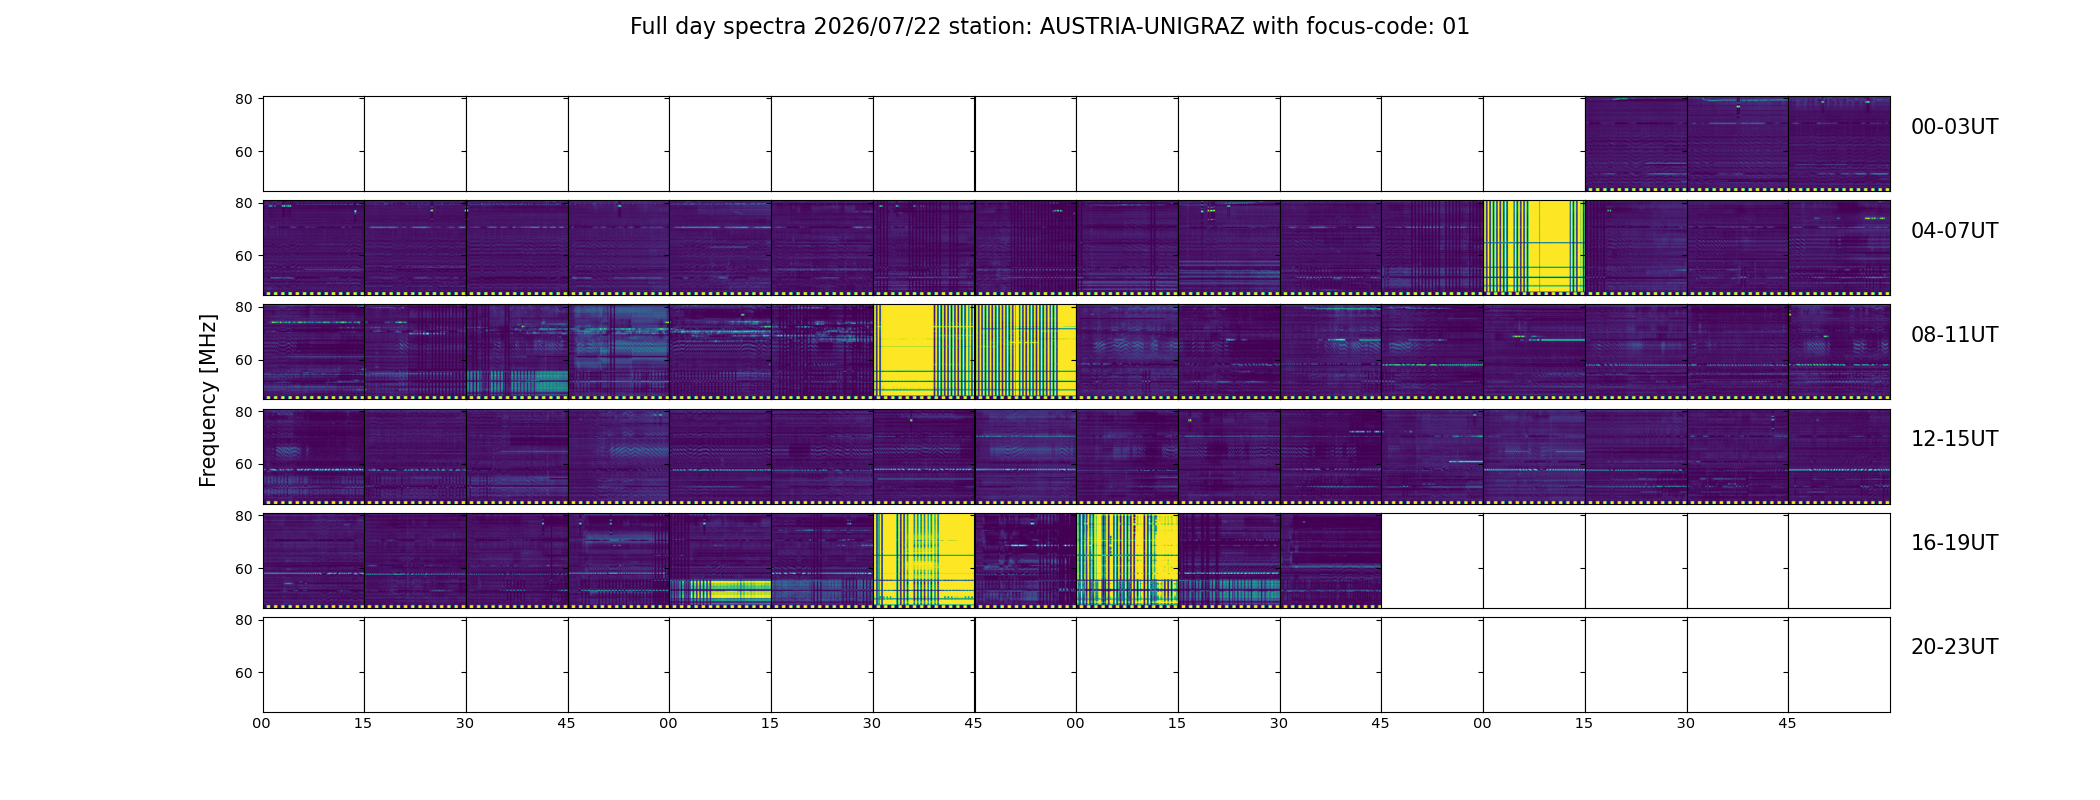This screenshot has width=2100, height=800.
Task: Select the 12-15UT row label
Action: (1954, 439)
